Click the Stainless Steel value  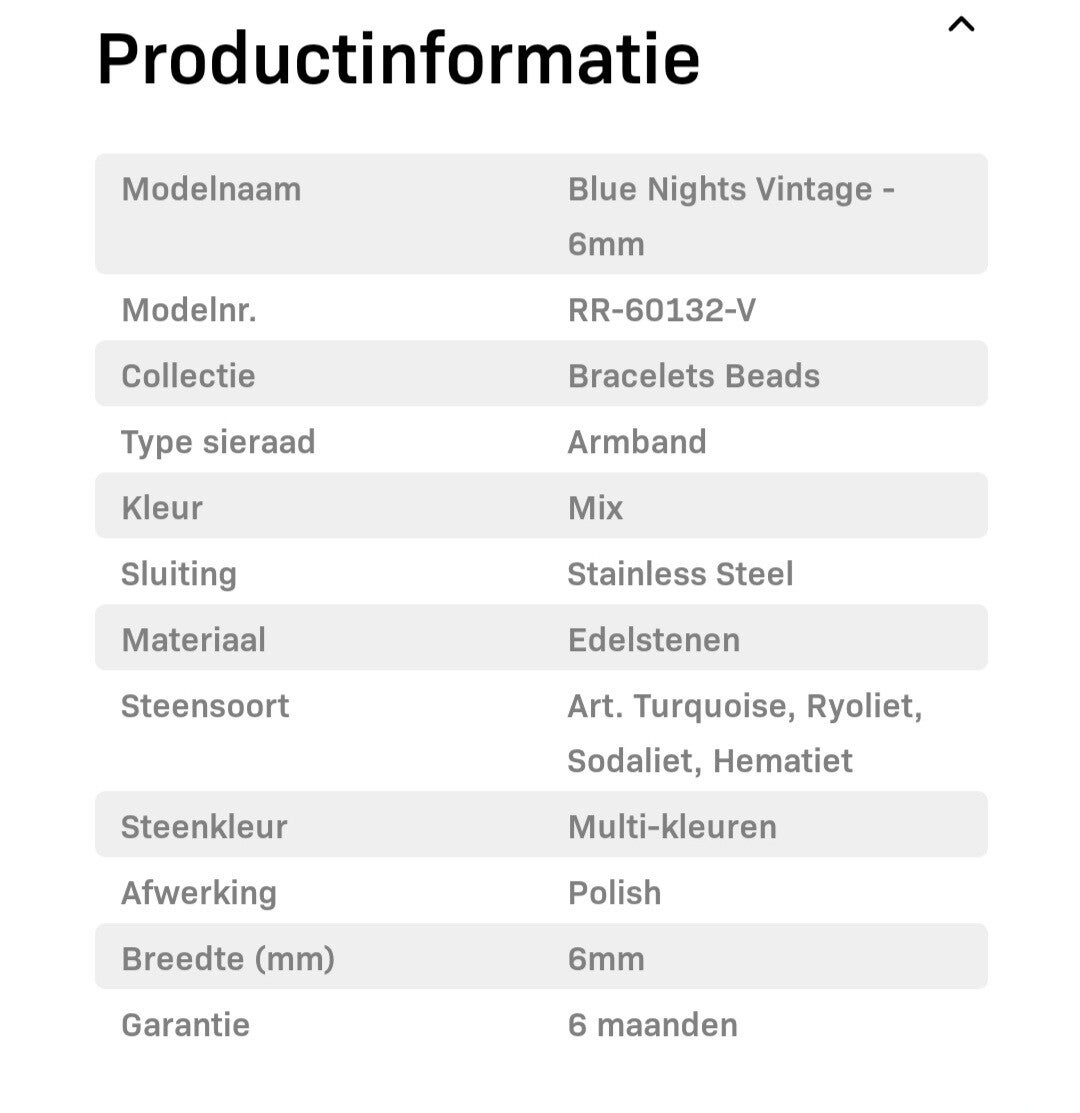click(x=680, y=574)
